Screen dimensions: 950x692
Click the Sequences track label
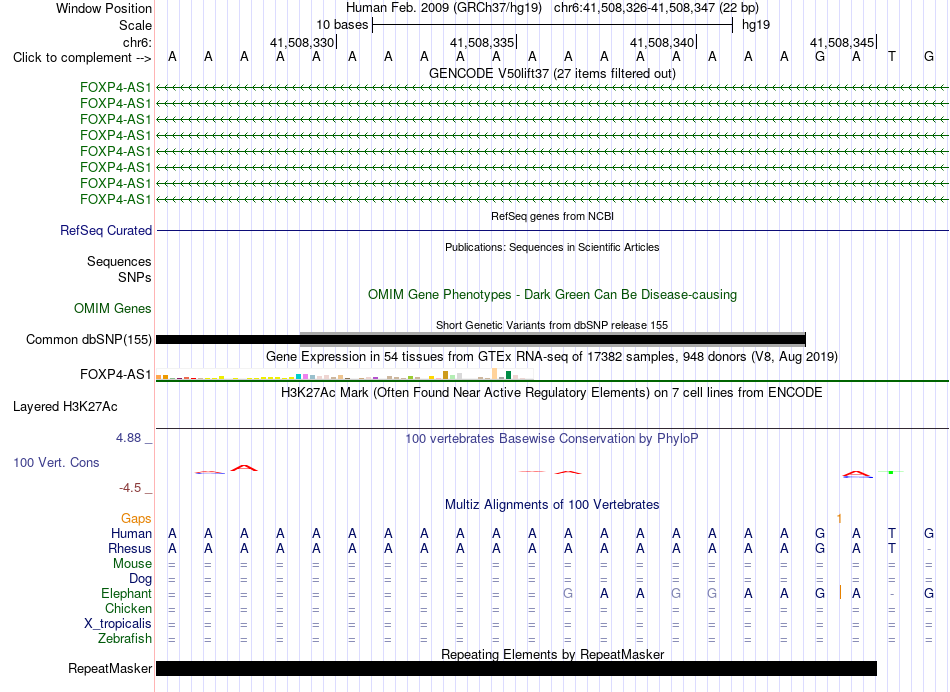pos(119,261)
